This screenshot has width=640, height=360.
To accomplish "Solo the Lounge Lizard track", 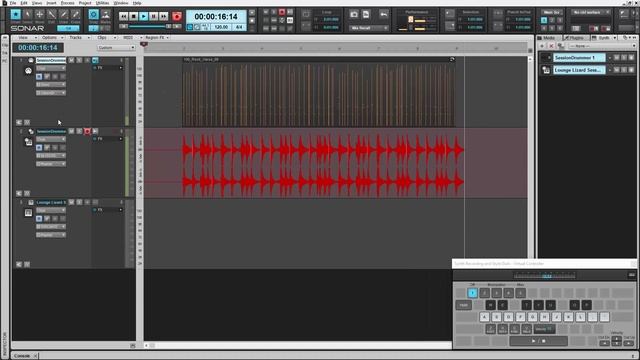I will [x=79, y=202].
